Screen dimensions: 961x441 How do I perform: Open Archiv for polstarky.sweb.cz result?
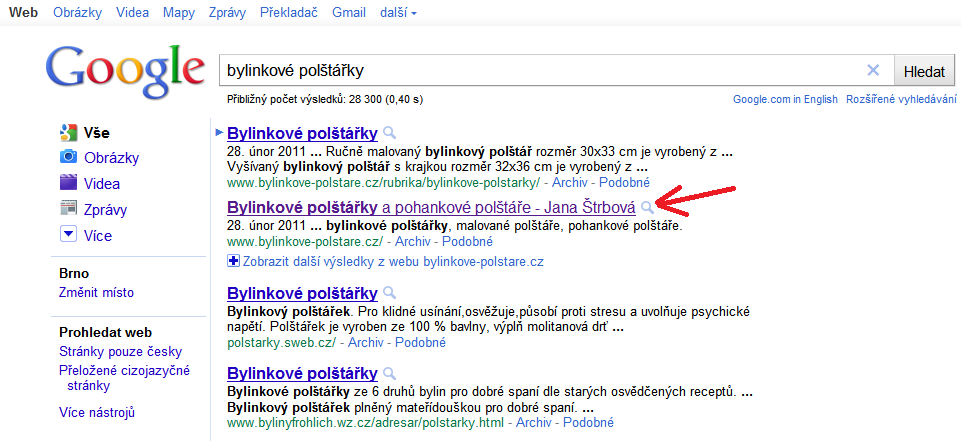(366, 342)
